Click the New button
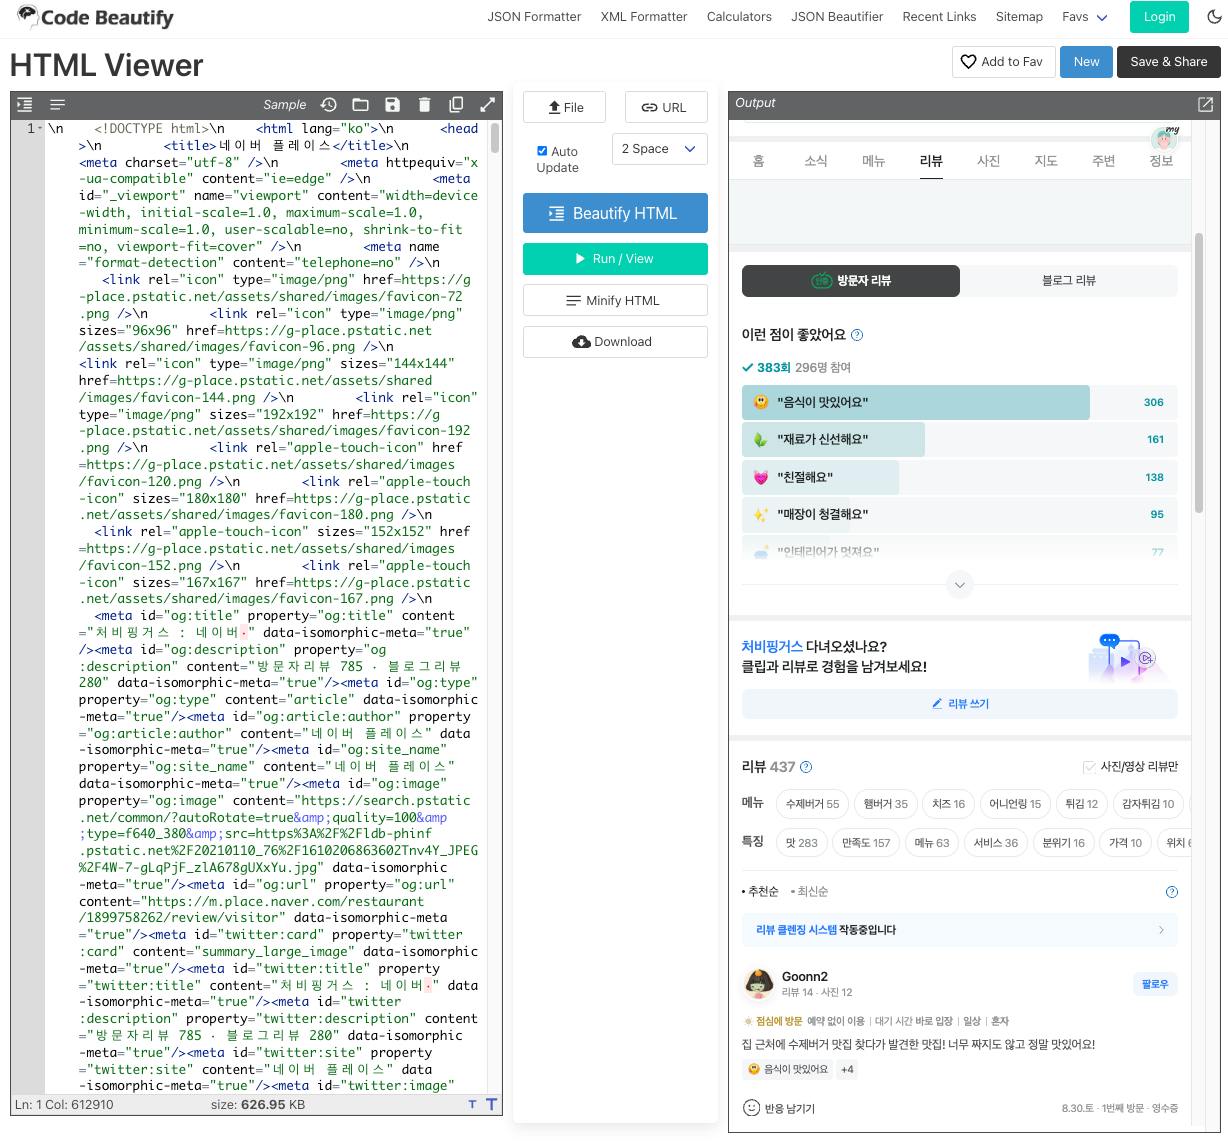 click(x=1086, y=62)
